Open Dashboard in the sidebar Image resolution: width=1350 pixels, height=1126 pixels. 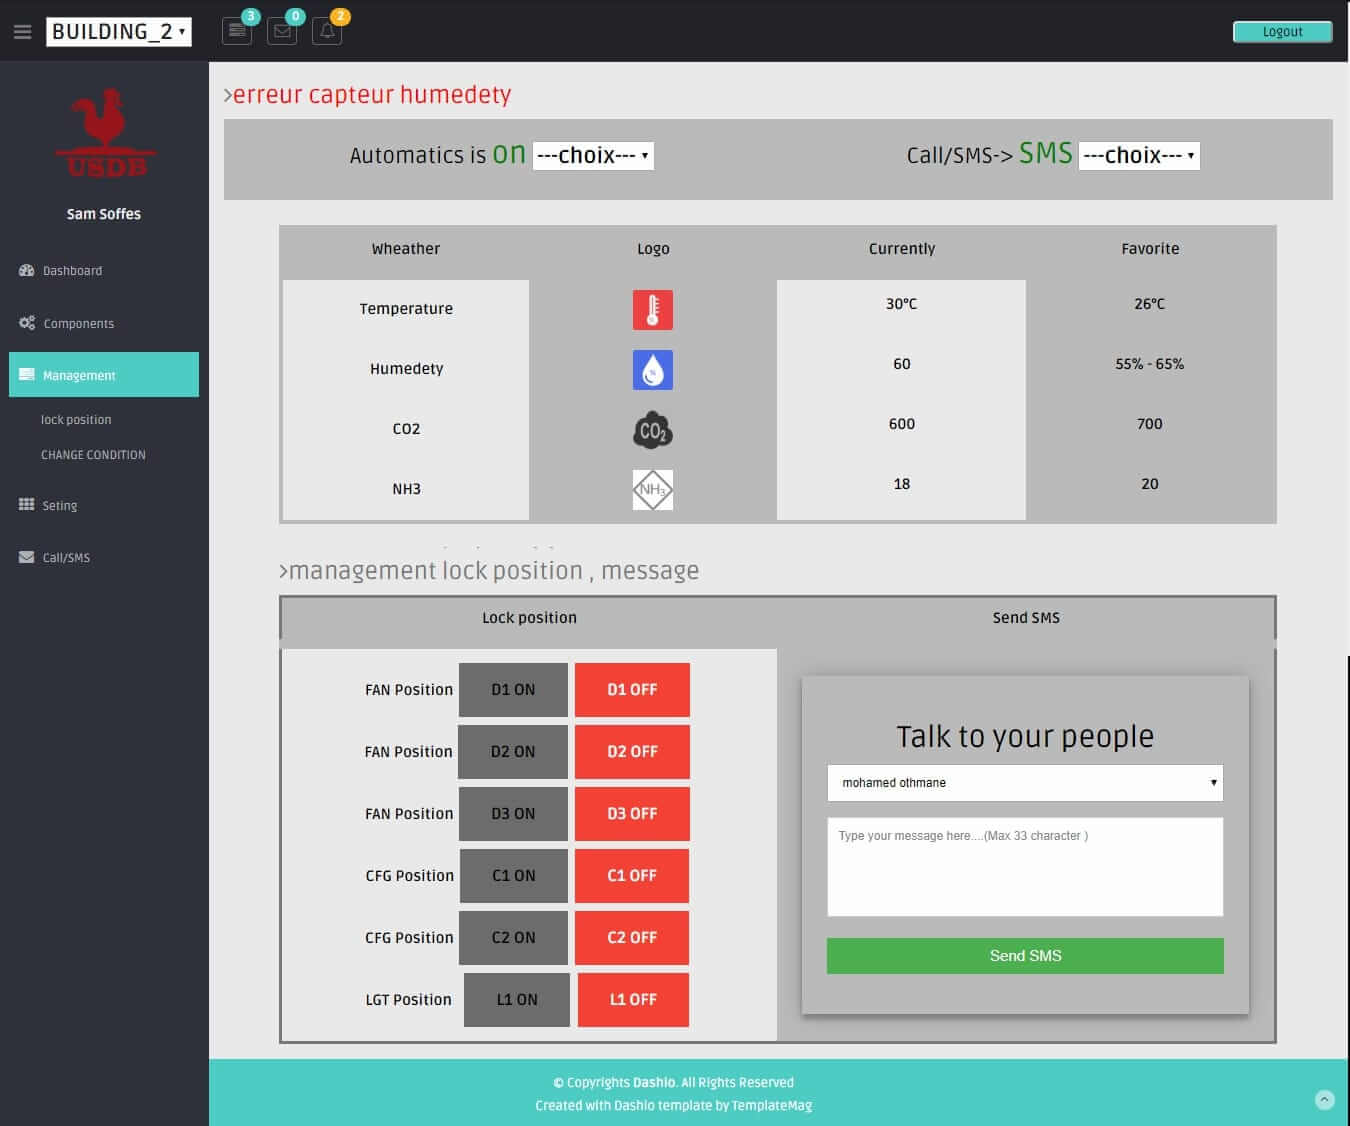pyautogui.click(x=72, y=271)
